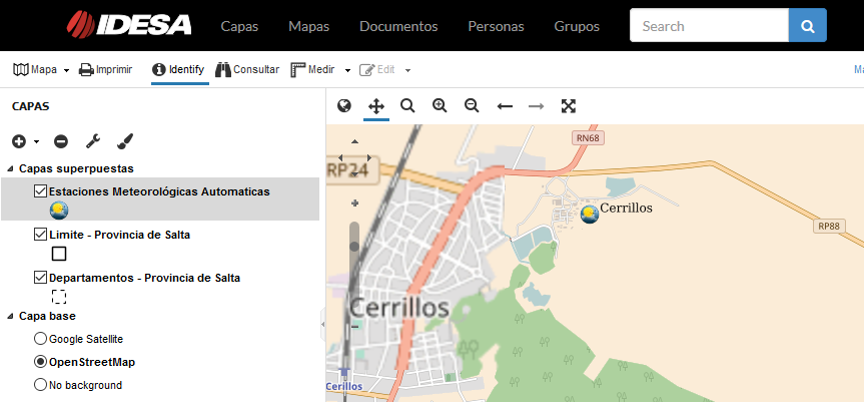
Task: Click the Cerrillos weather station marker
Action: pyautogui.click(x=590, y=214)
